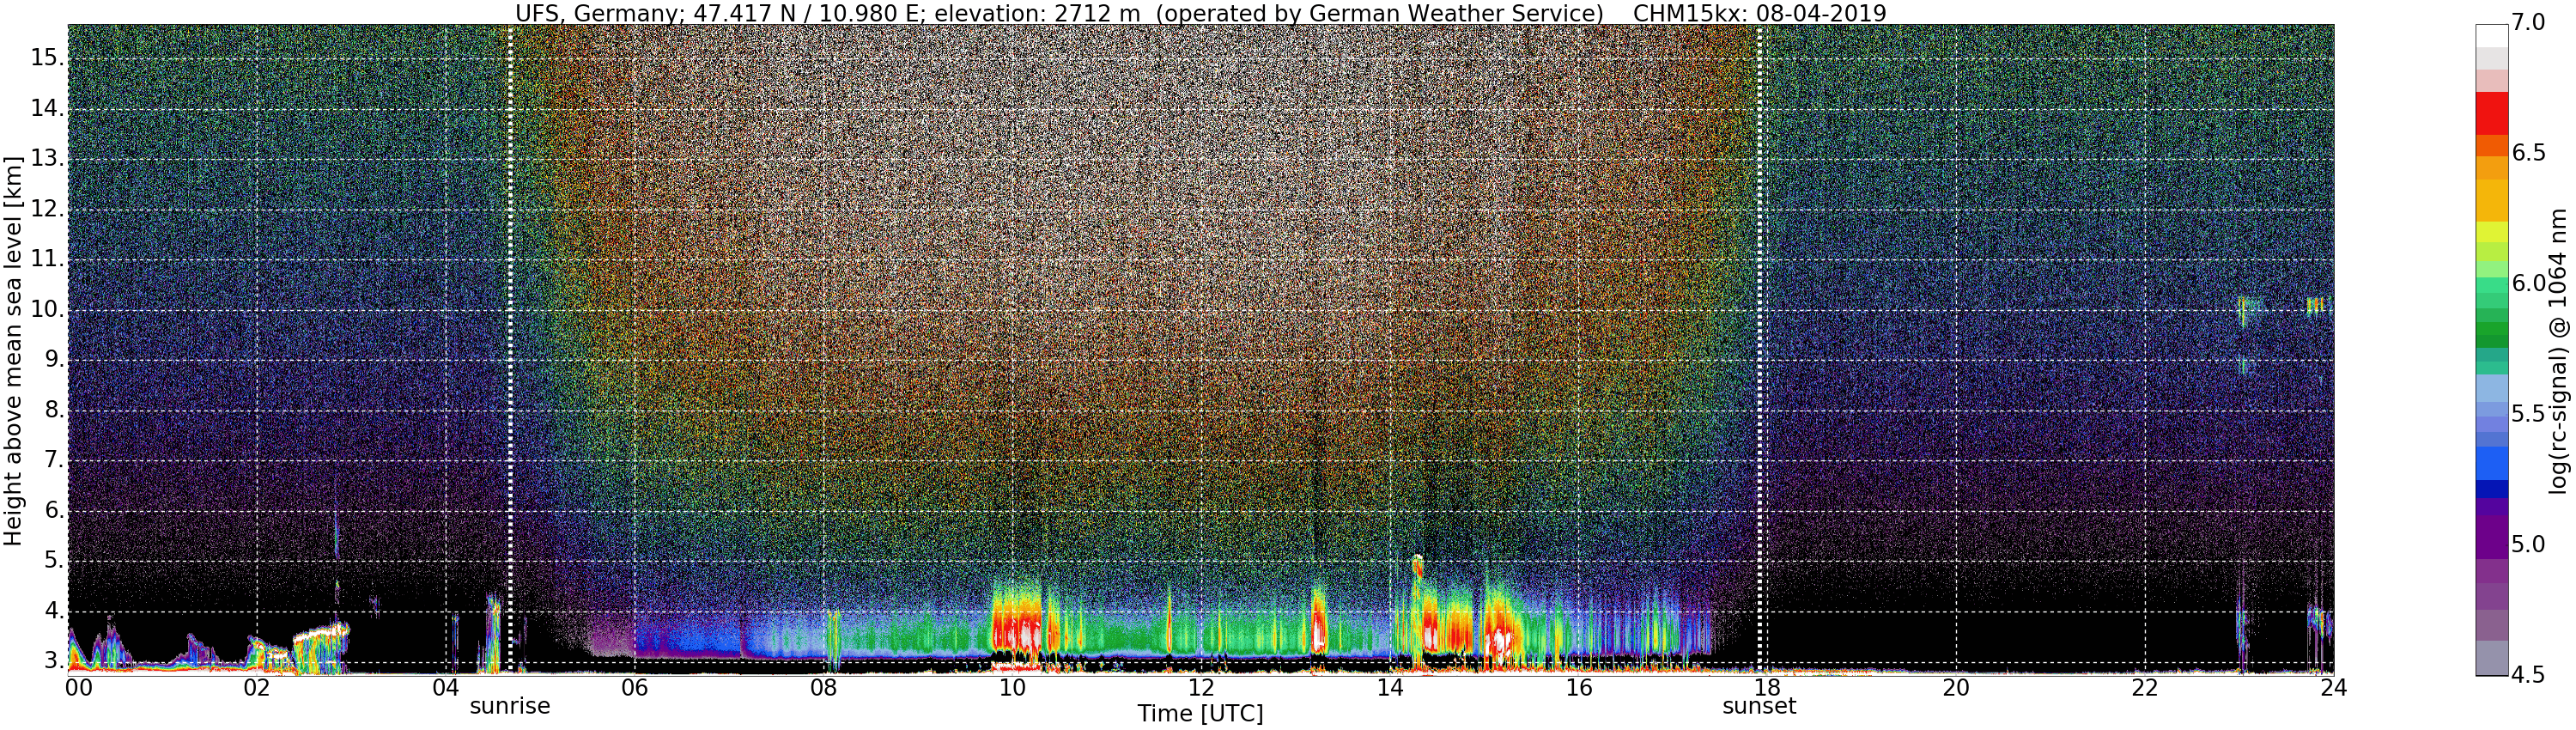Click time axis tick '10'
2576x730 pixels.
(x=1012, y=688)
